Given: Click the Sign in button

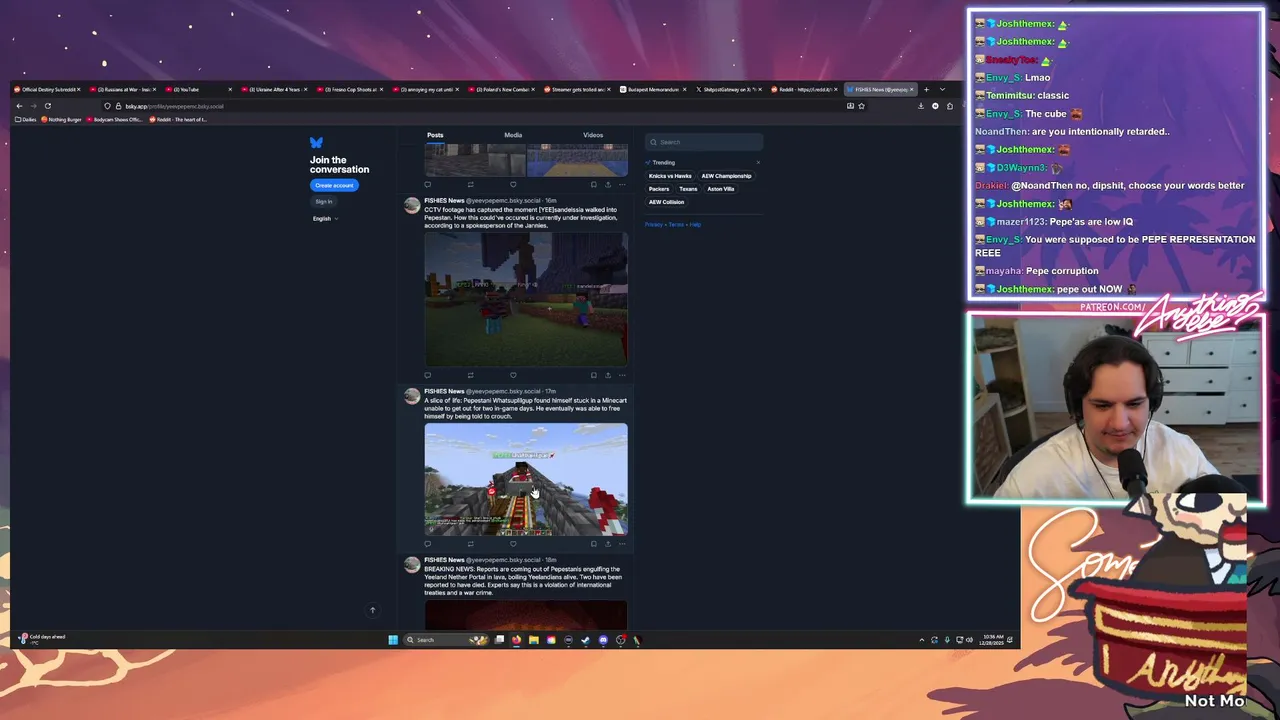Looking at the screenshot, I should pyautogui.click(x=324, y=202).
